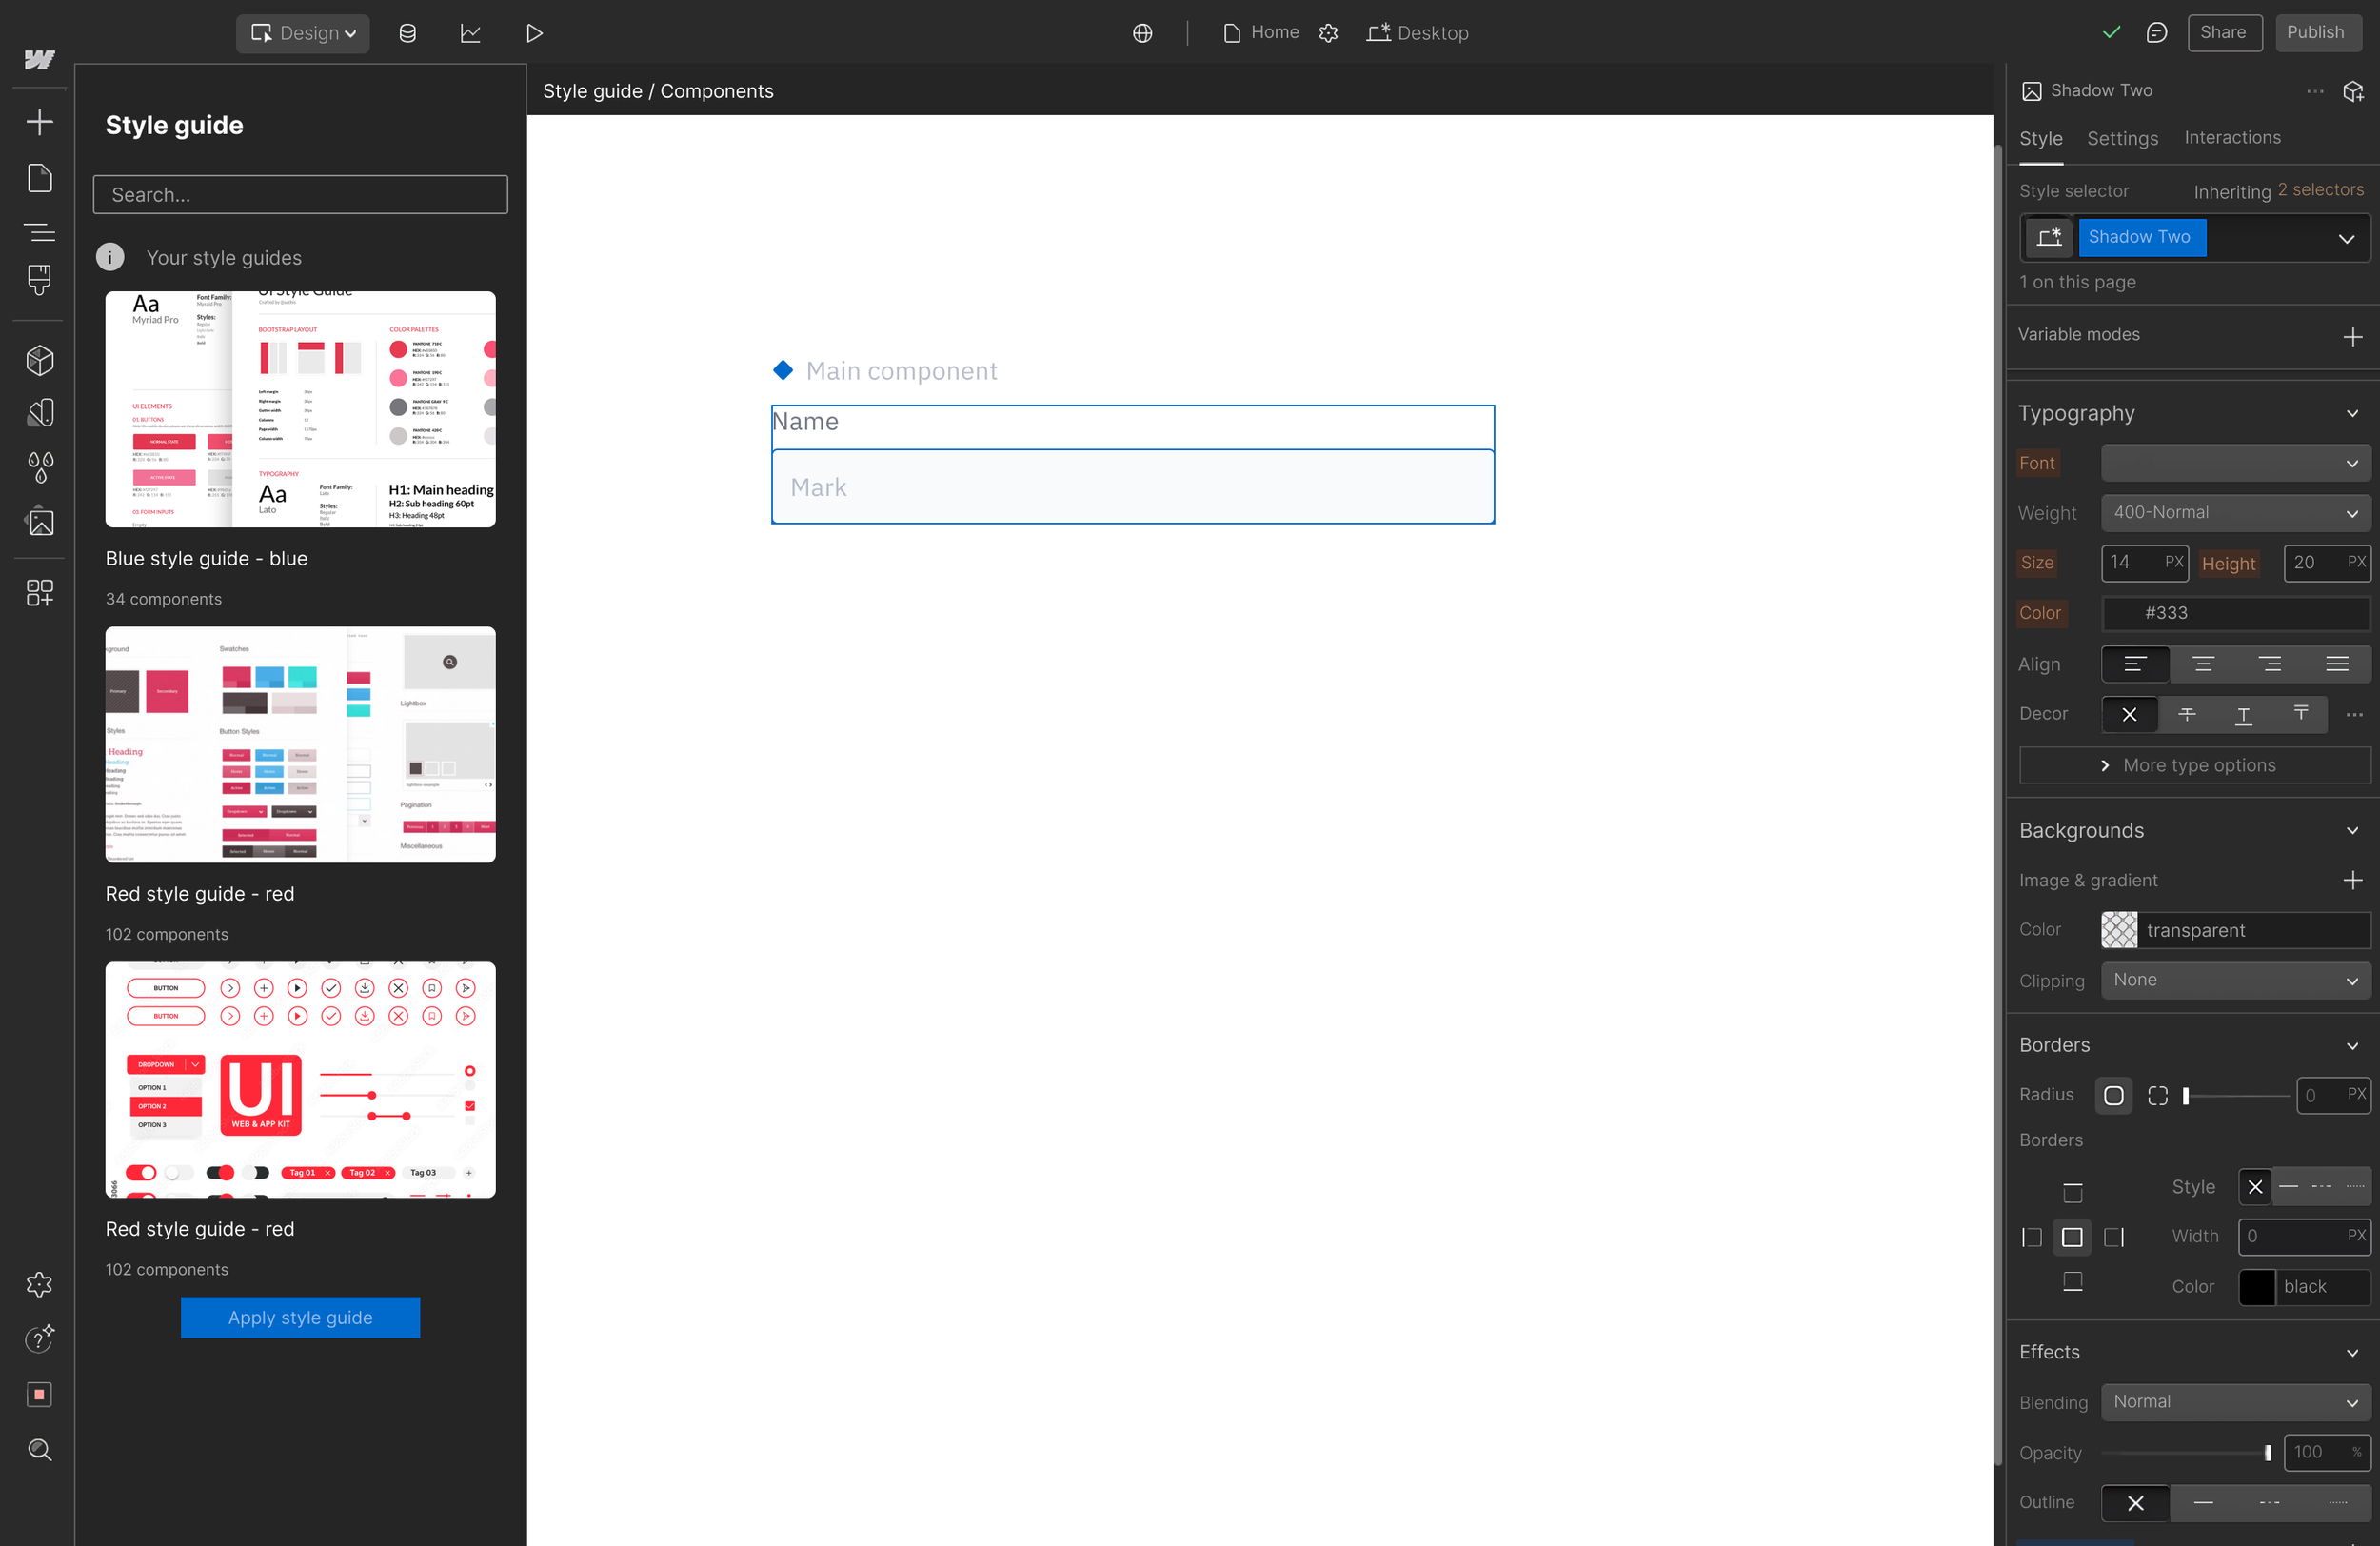
Task: Open the CMS database icon
Action: (x=407, y=33)
